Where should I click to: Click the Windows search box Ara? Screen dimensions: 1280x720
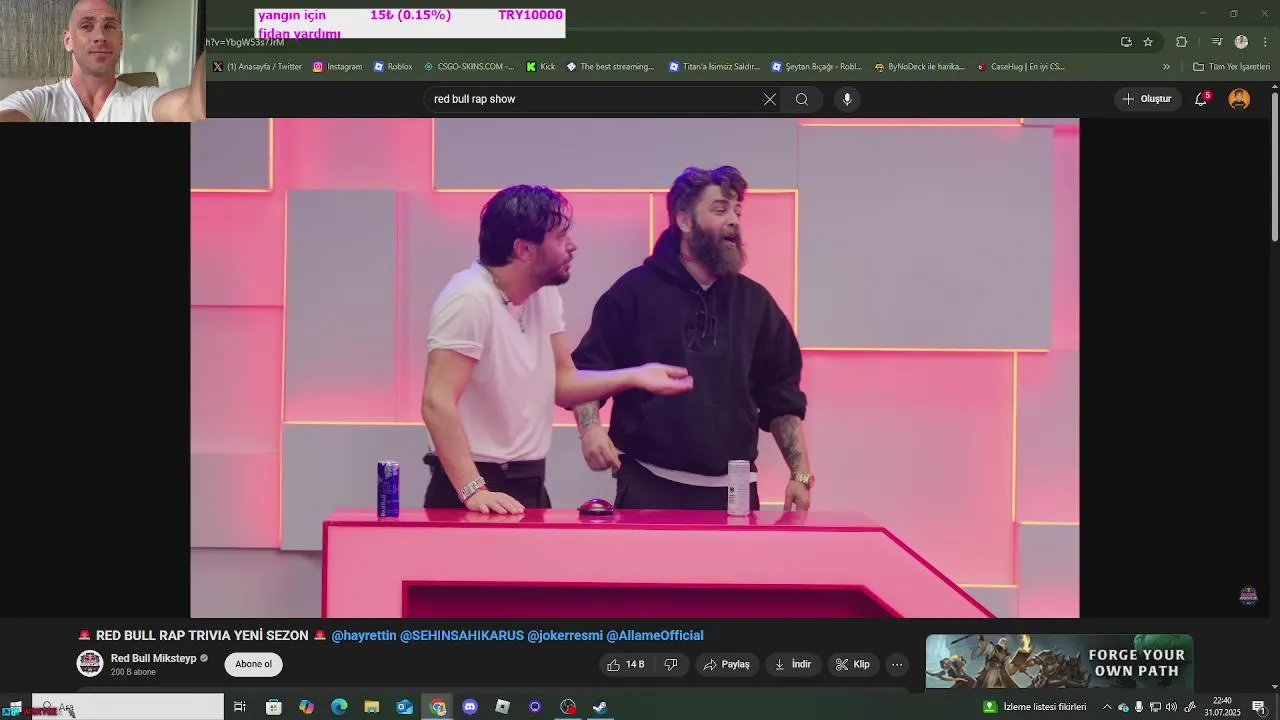coord(128,707)
